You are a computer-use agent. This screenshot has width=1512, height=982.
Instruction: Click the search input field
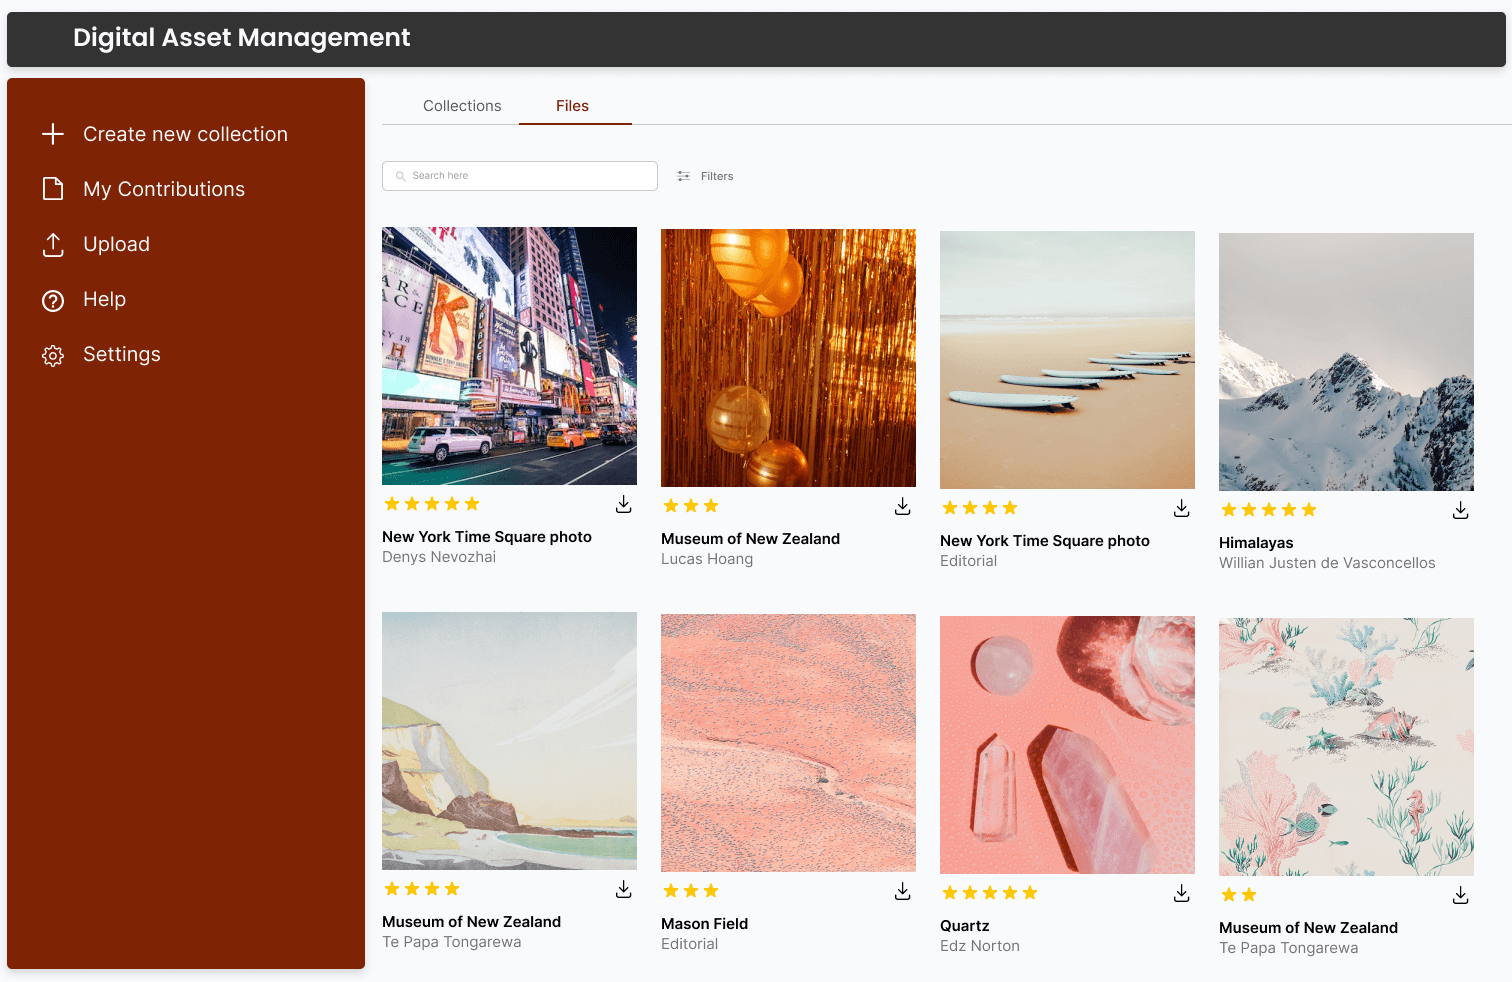point(519,175)
